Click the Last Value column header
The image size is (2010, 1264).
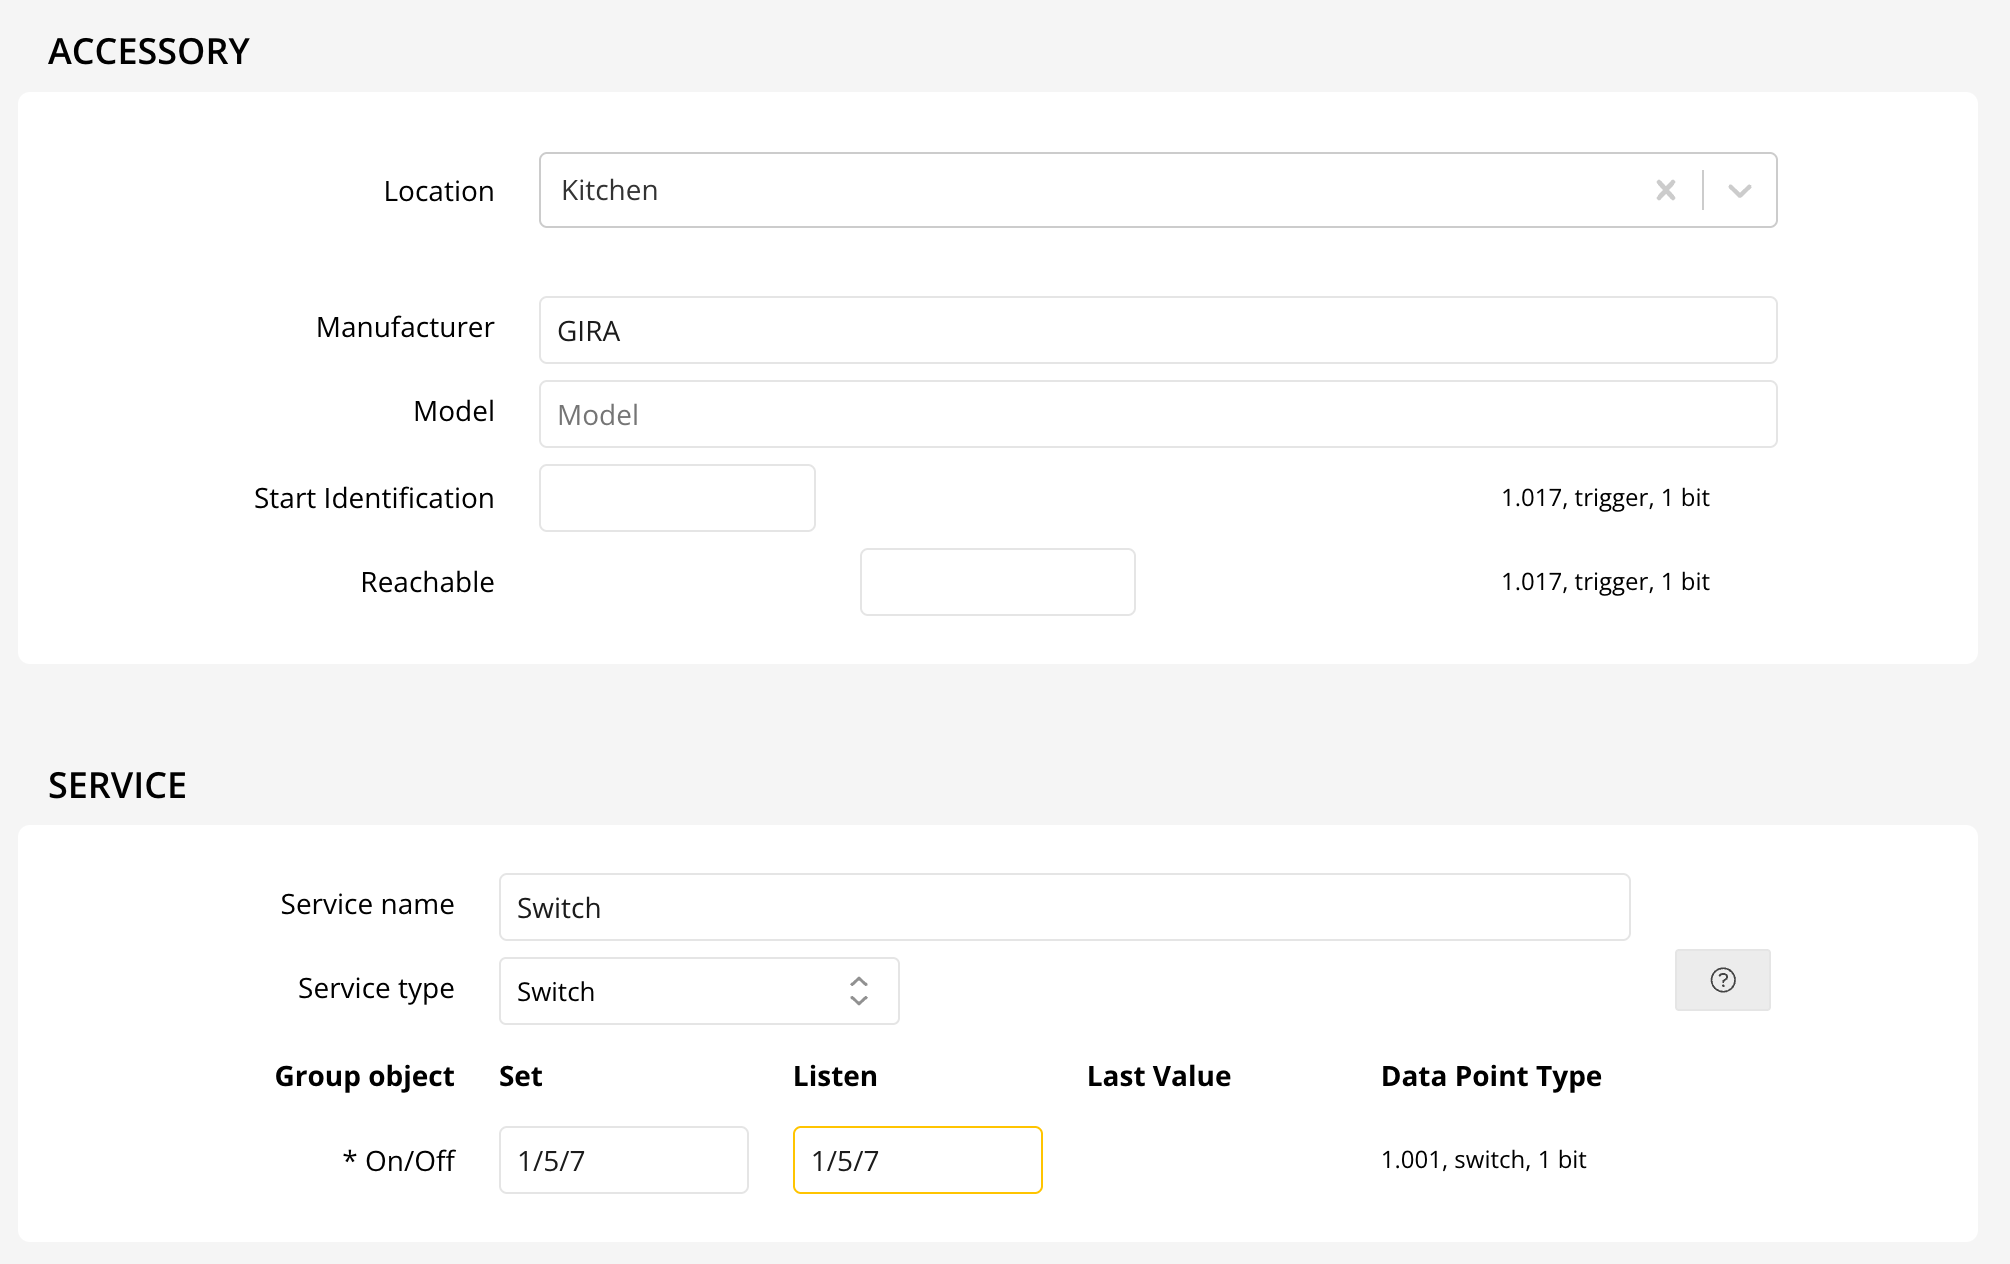(x=1158, y=1076)
